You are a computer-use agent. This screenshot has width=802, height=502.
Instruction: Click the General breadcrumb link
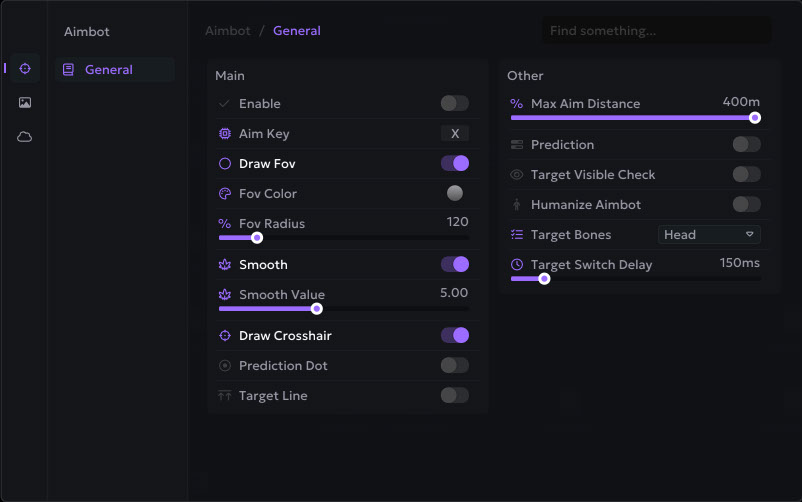click(x=297, y=31)
